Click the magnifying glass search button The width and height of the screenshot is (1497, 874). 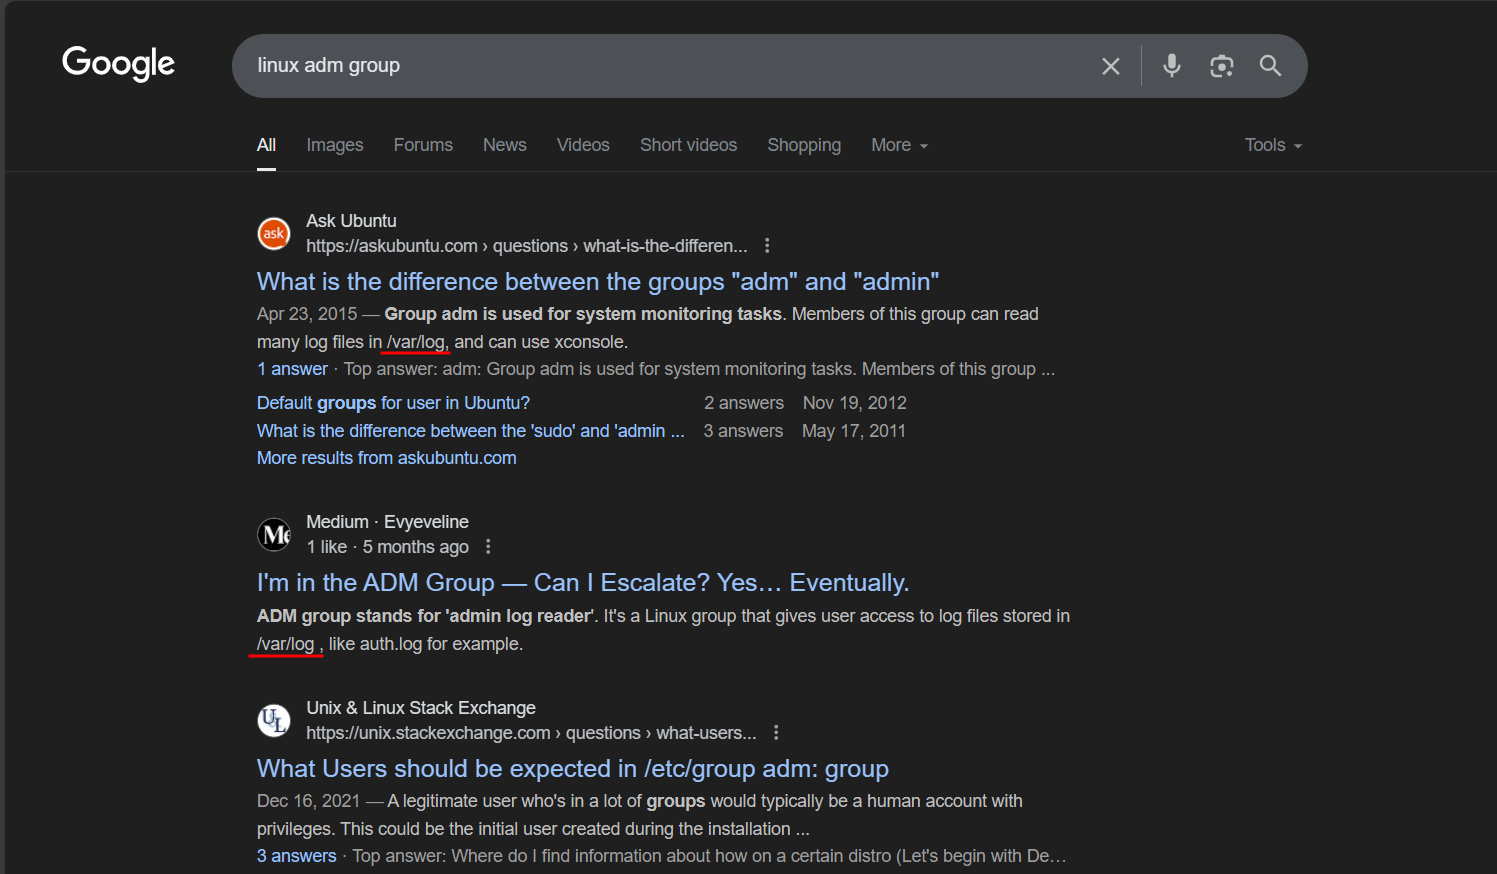click(1270, 66)
